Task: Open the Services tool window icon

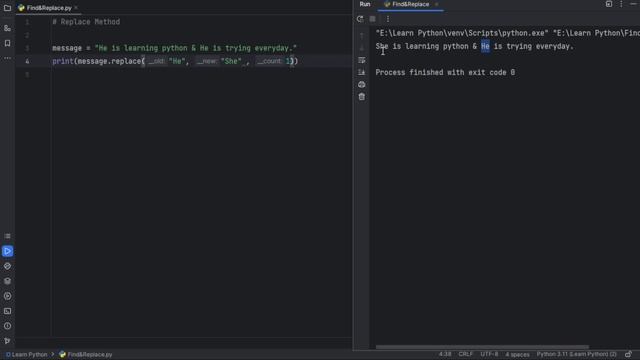Action: click(7, 296)
